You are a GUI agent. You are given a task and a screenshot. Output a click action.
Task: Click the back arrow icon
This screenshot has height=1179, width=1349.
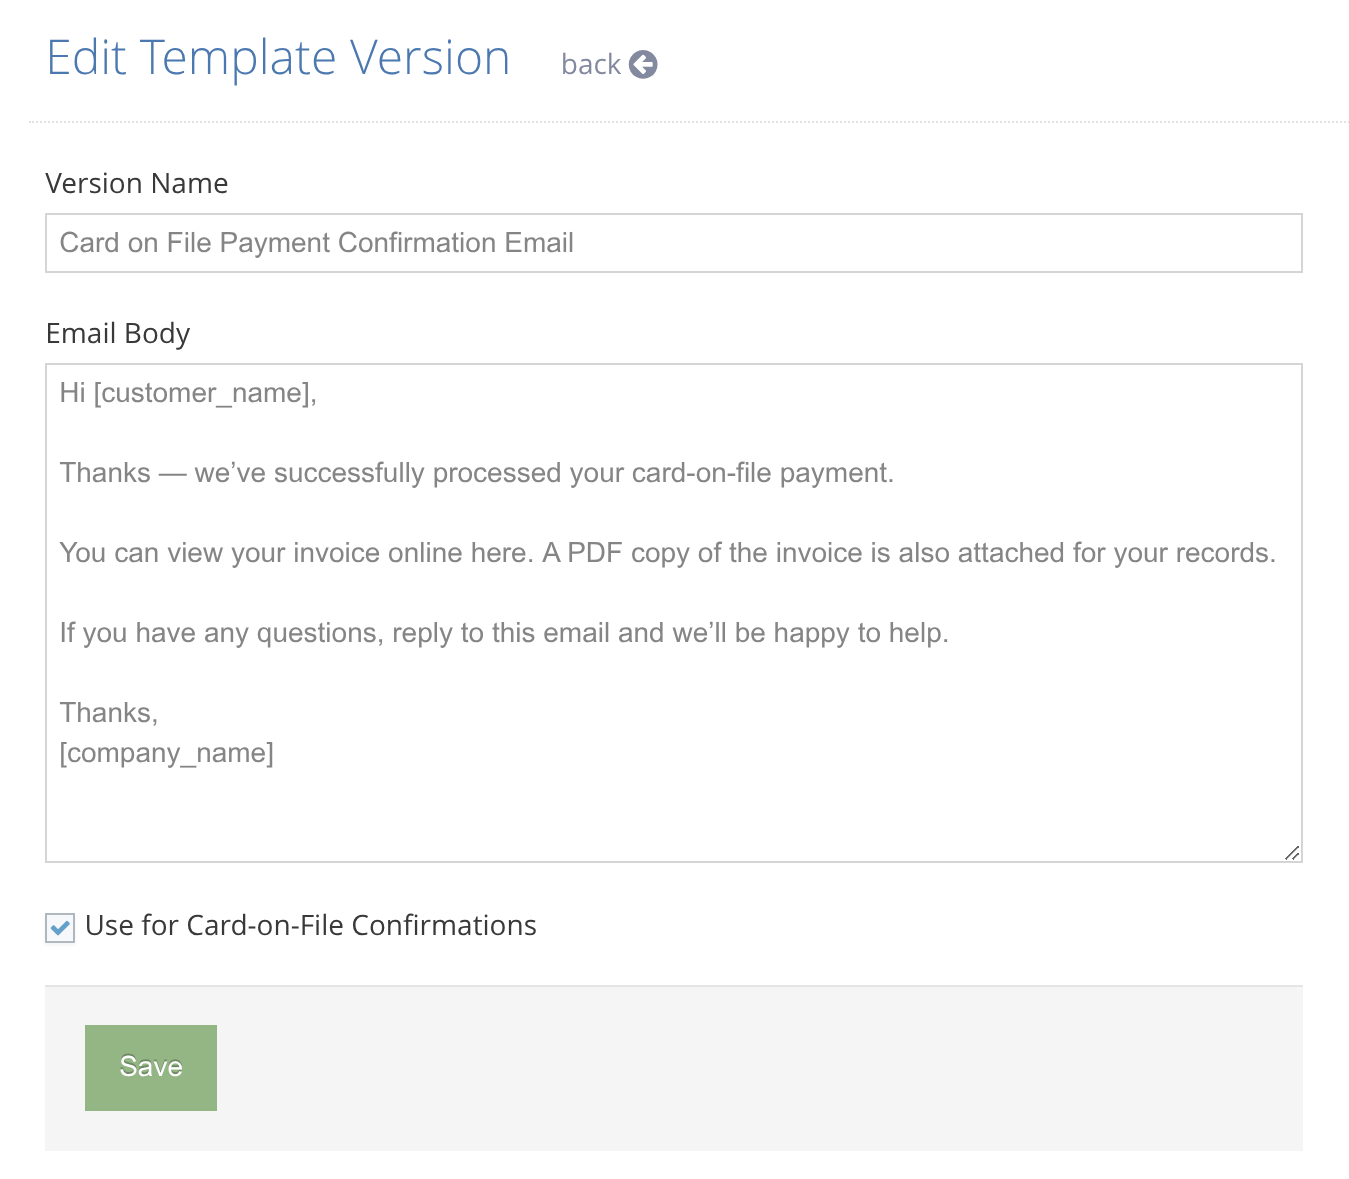click(643, 65)
